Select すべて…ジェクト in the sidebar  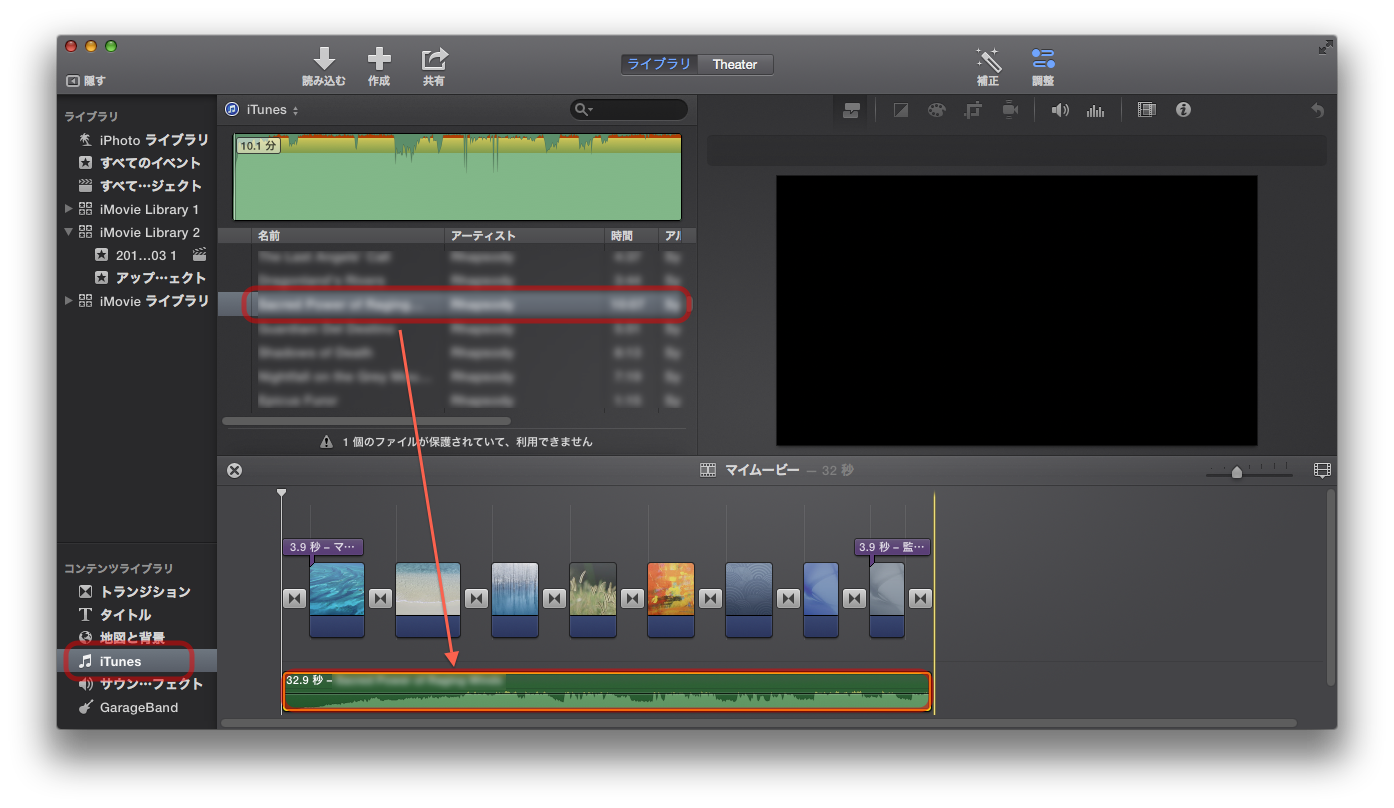click(x=139, y=186)
